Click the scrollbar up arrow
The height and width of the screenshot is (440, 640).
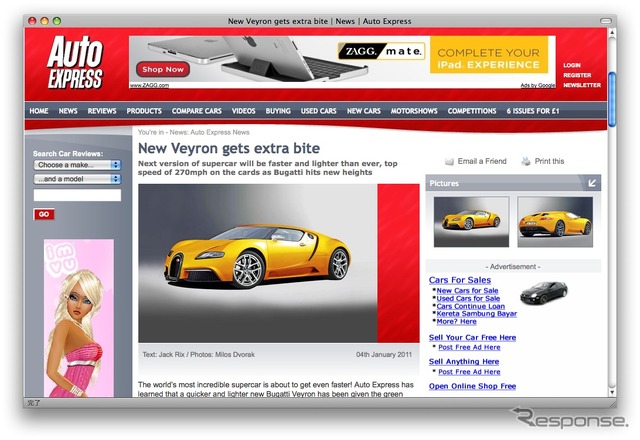click(612, 32)
